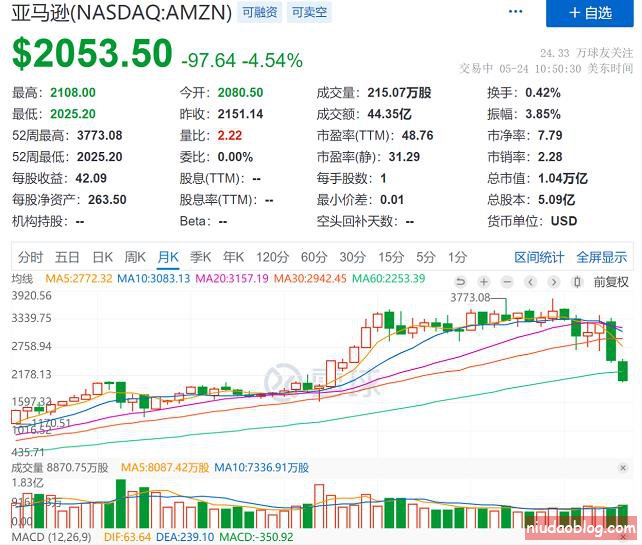642x545 pixels.
Task: Pan chart left with the arrow icon
Action: (531, 282)
